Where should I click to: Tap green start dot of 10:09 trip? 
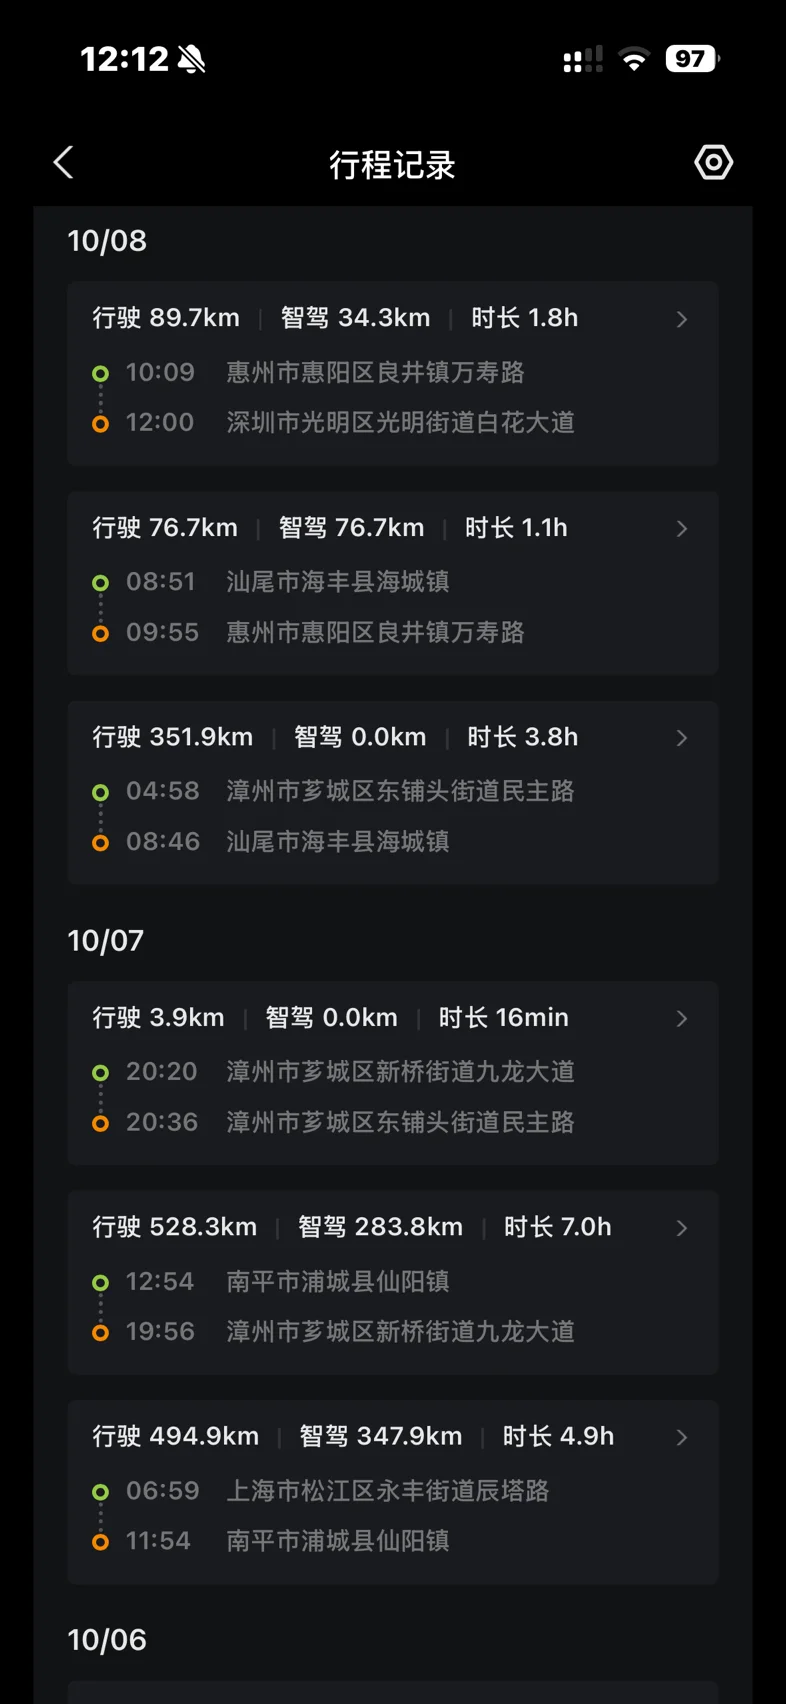(x=100, y=374)
